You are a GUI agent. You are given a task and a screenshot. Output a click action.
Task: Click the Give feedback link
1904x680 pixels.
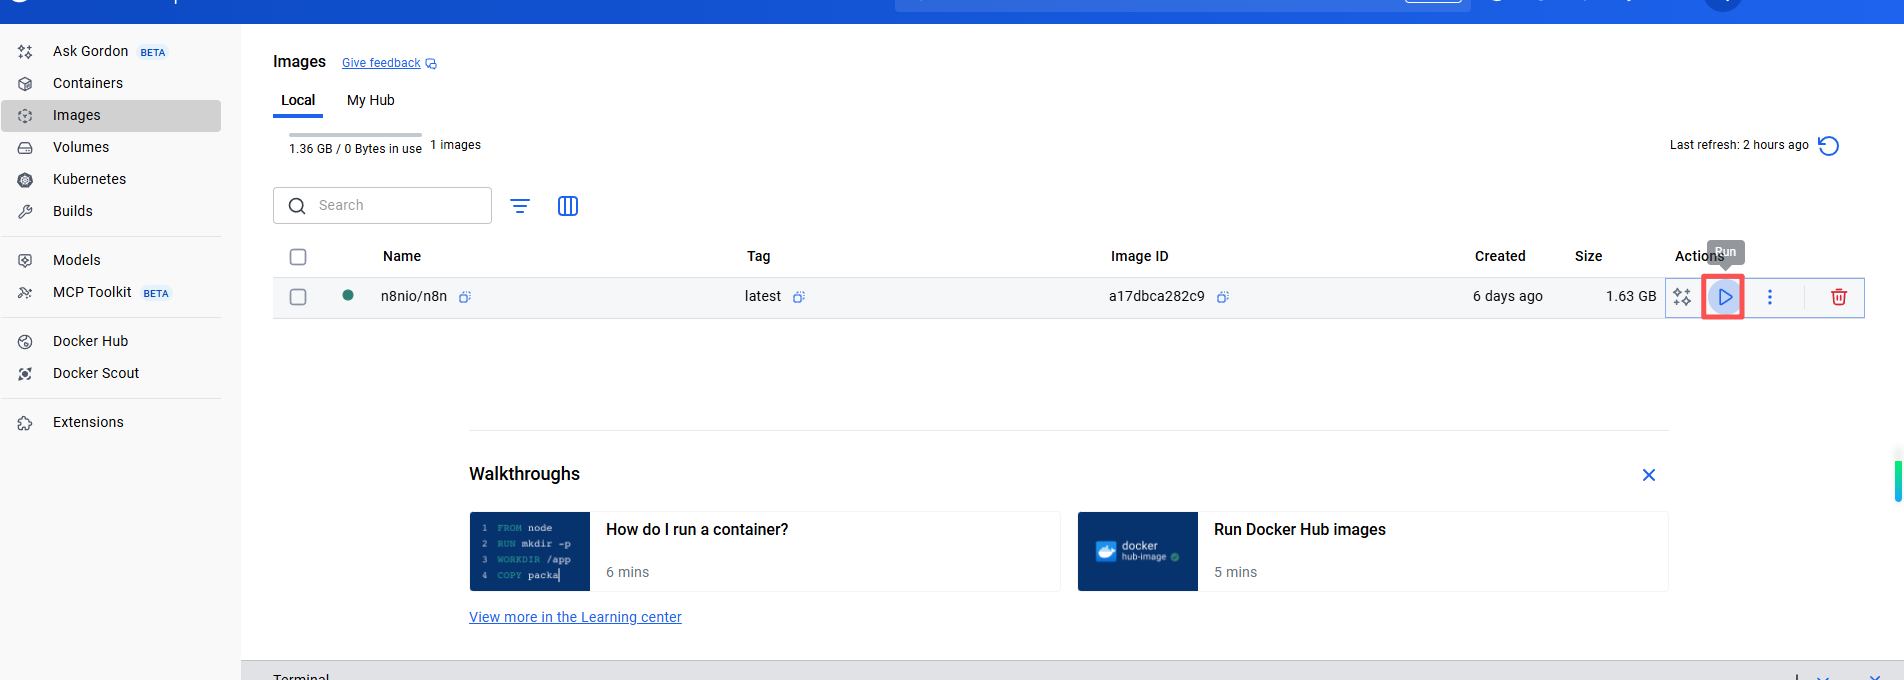point(389,63)
